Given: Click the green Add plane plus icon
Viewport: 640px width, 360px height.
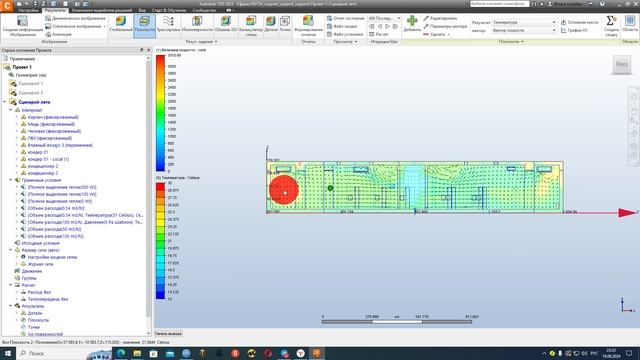Looking at the screenshot, I should [x=412, y=21].
